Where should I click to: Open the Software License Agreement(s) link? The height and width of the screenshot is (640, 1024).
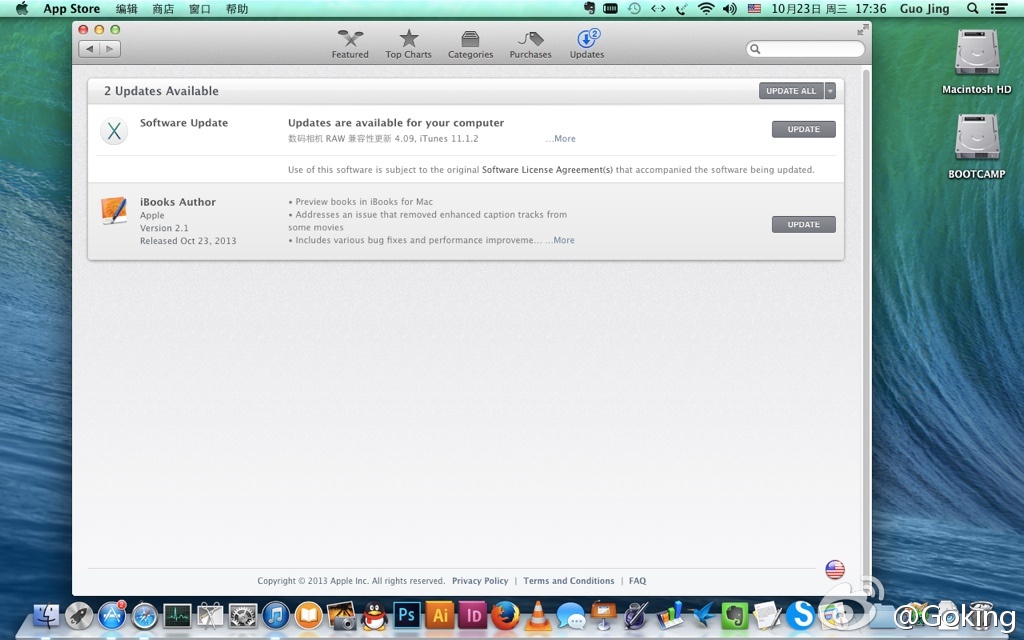[547, 170]
